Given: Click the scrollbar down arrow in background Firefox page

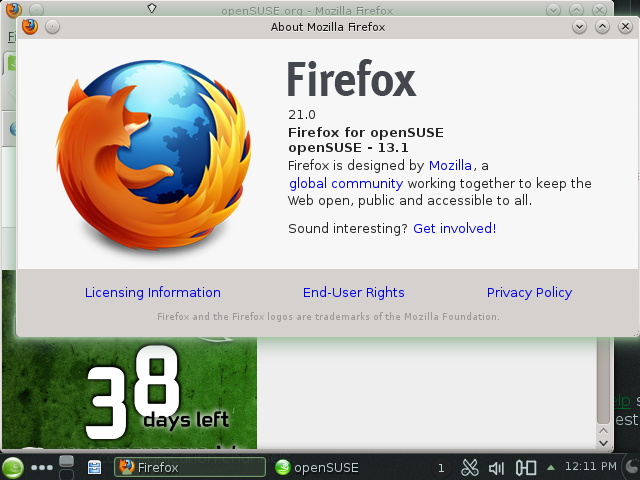Looking at the screenshot, I should pyautogui.click(x=604, y=443).
